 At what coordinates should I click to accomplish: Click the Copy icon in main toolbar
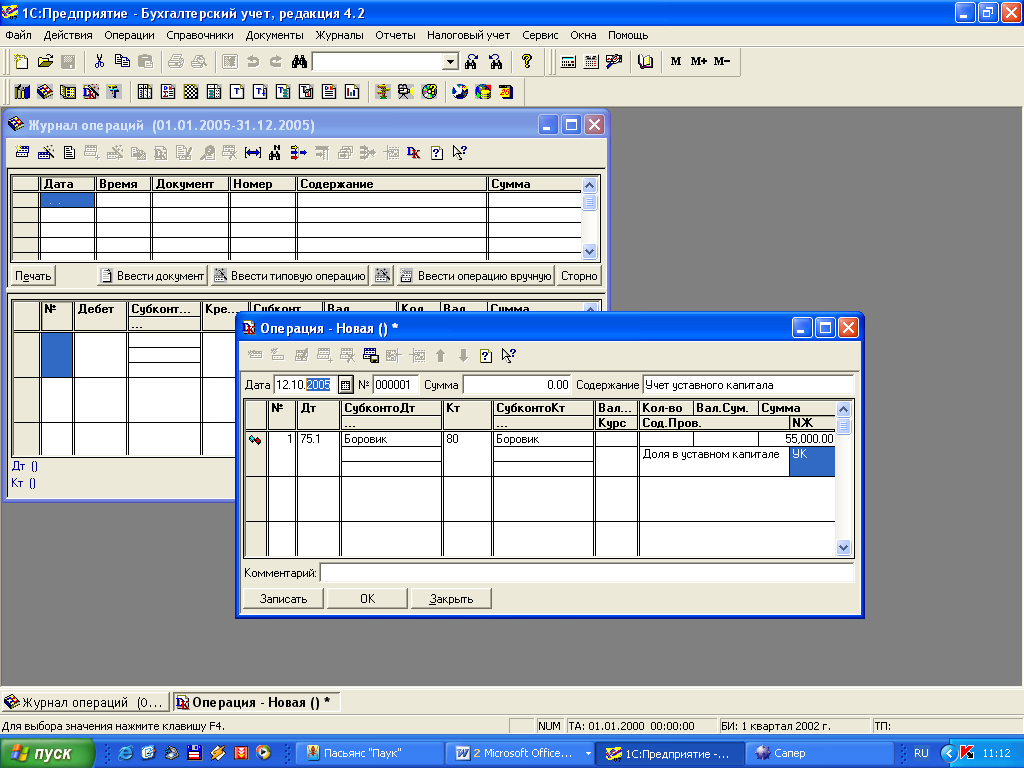coord(122,61)
